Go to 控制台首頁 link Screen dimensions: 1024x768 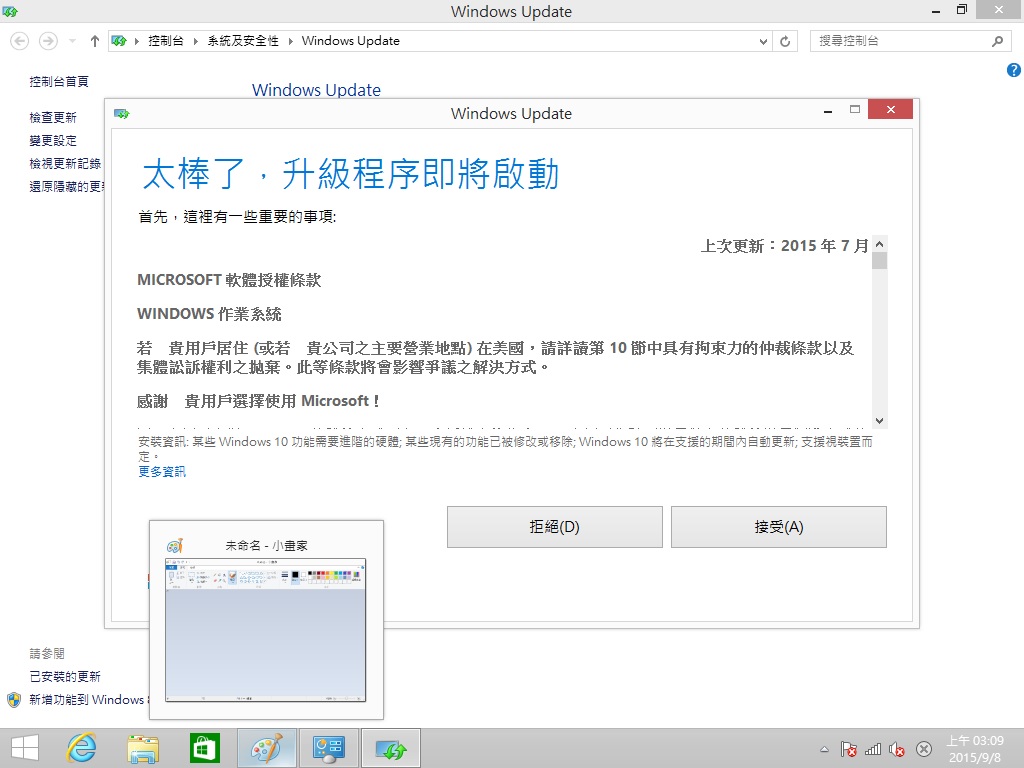[x=59, y=82]
